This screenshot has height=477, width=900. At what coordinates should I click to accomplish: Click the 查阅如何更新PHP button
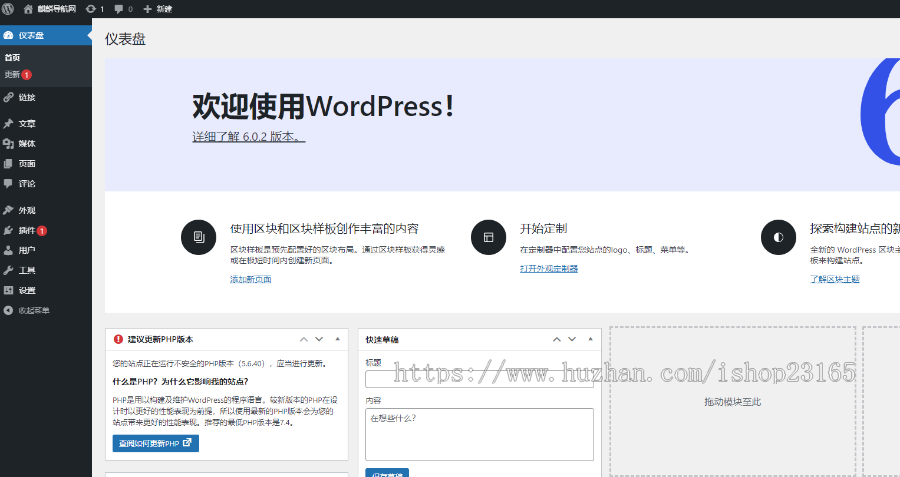tap(156, 443)
